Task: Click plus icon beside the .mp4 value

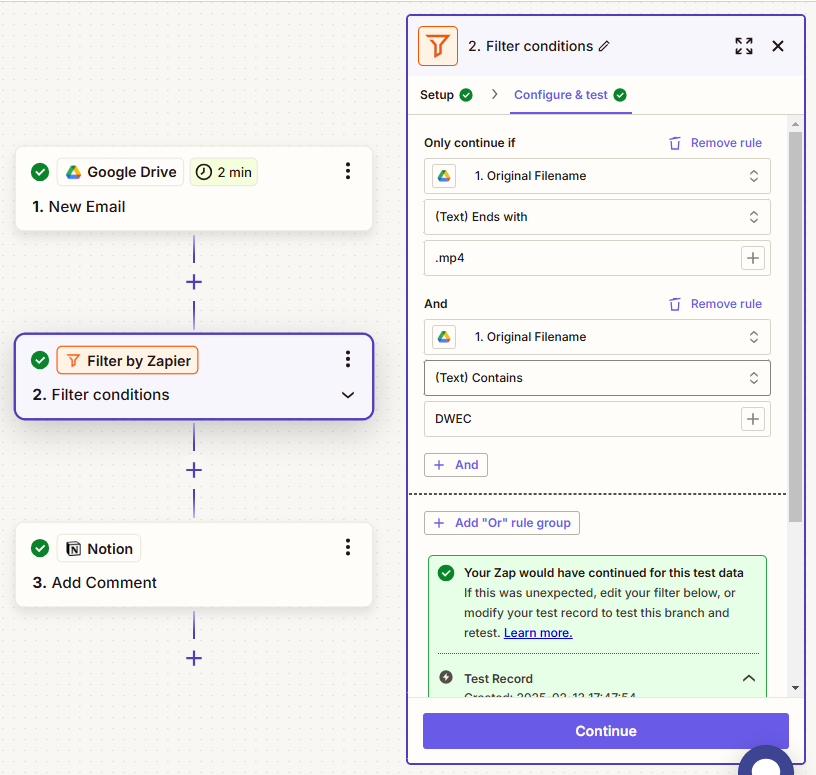Action: [x=752, y=258]
